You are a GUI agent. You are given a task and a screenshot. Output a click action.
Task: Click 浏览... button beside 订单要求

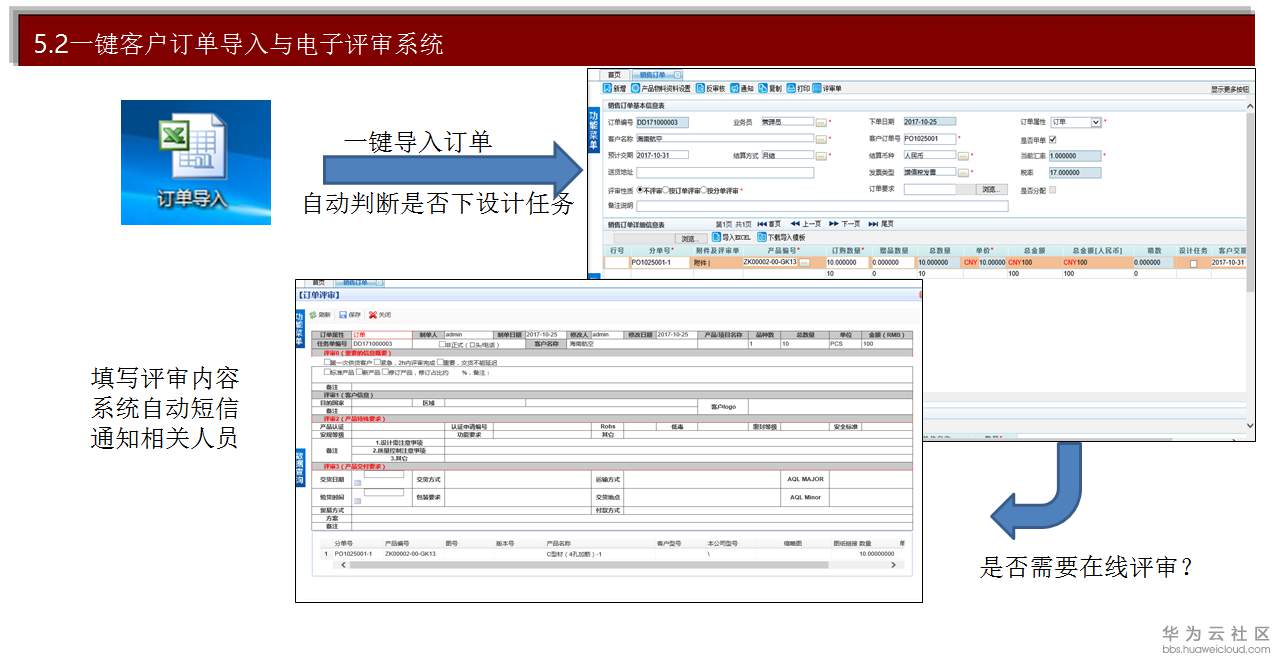[x=991, y=189]
